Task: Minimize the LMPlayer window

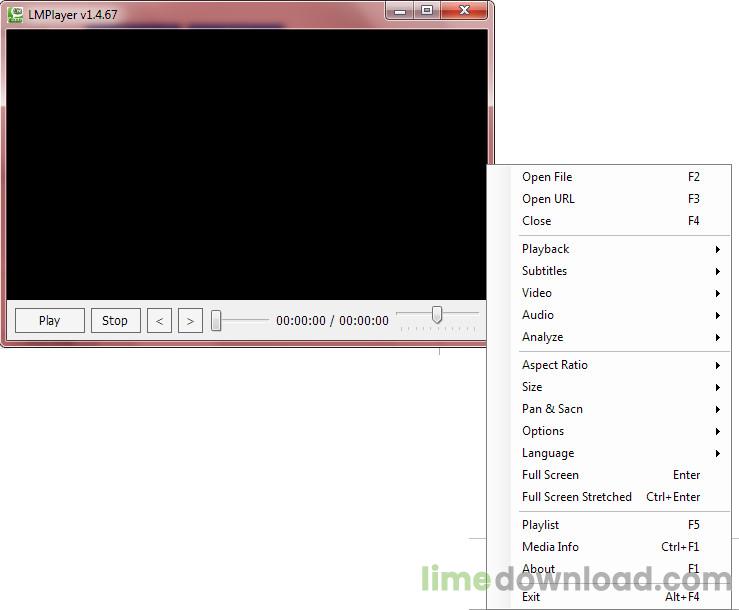Action: pyautogui.click(x=400, y=10)
